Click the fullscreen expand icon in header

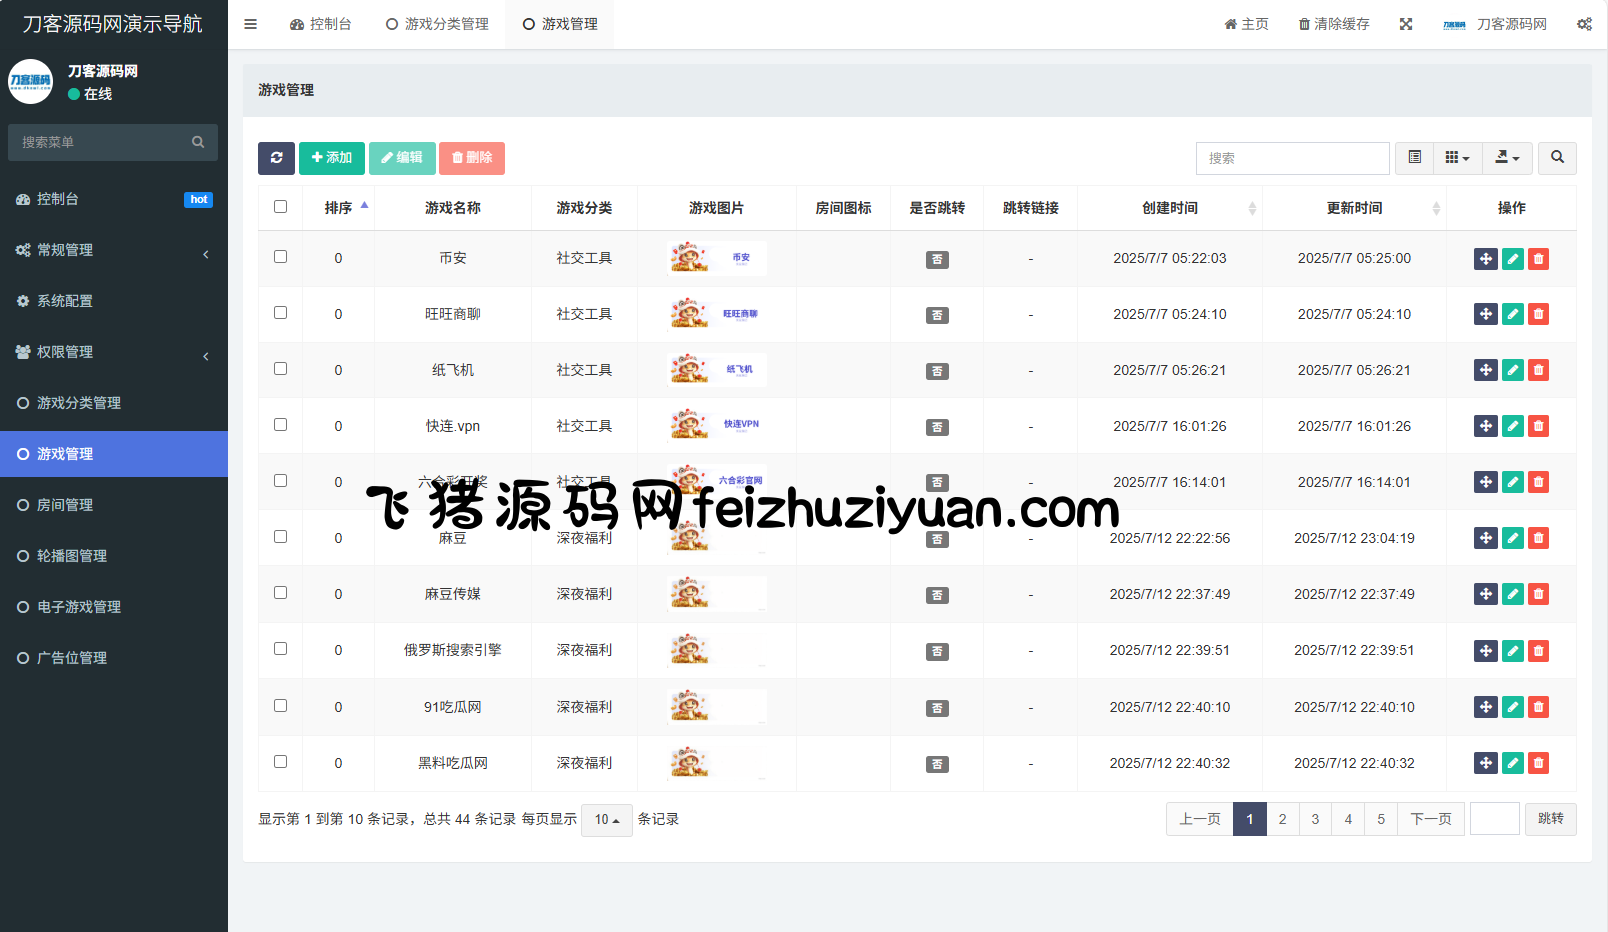1406,24
